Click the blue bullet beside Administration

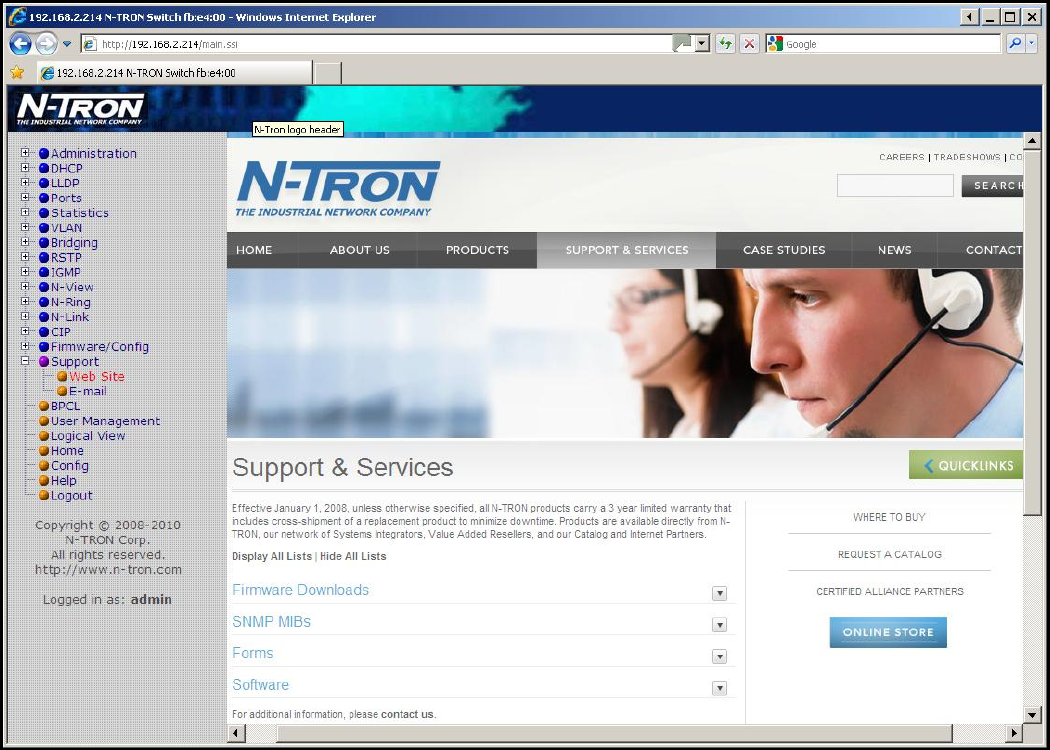44,154
